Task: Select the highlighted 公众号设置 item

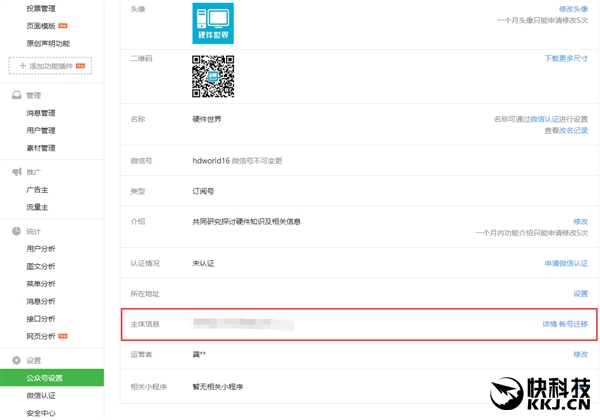Action: click(x=52, y=378)
